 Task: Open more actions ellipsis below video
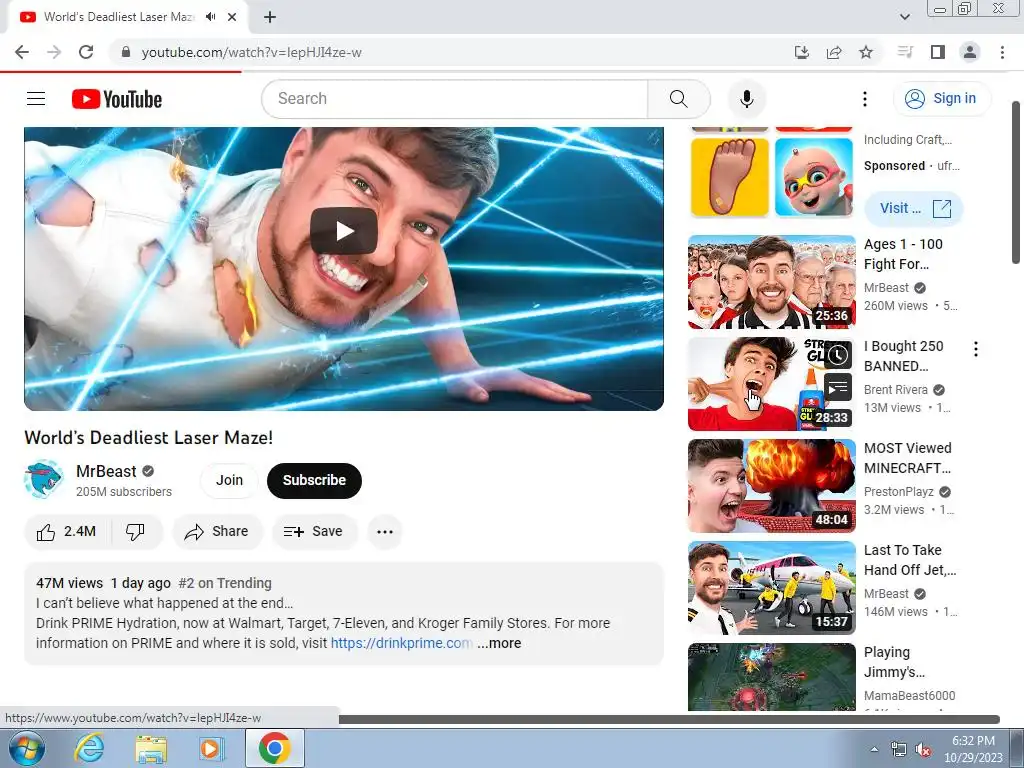[385, 532]
